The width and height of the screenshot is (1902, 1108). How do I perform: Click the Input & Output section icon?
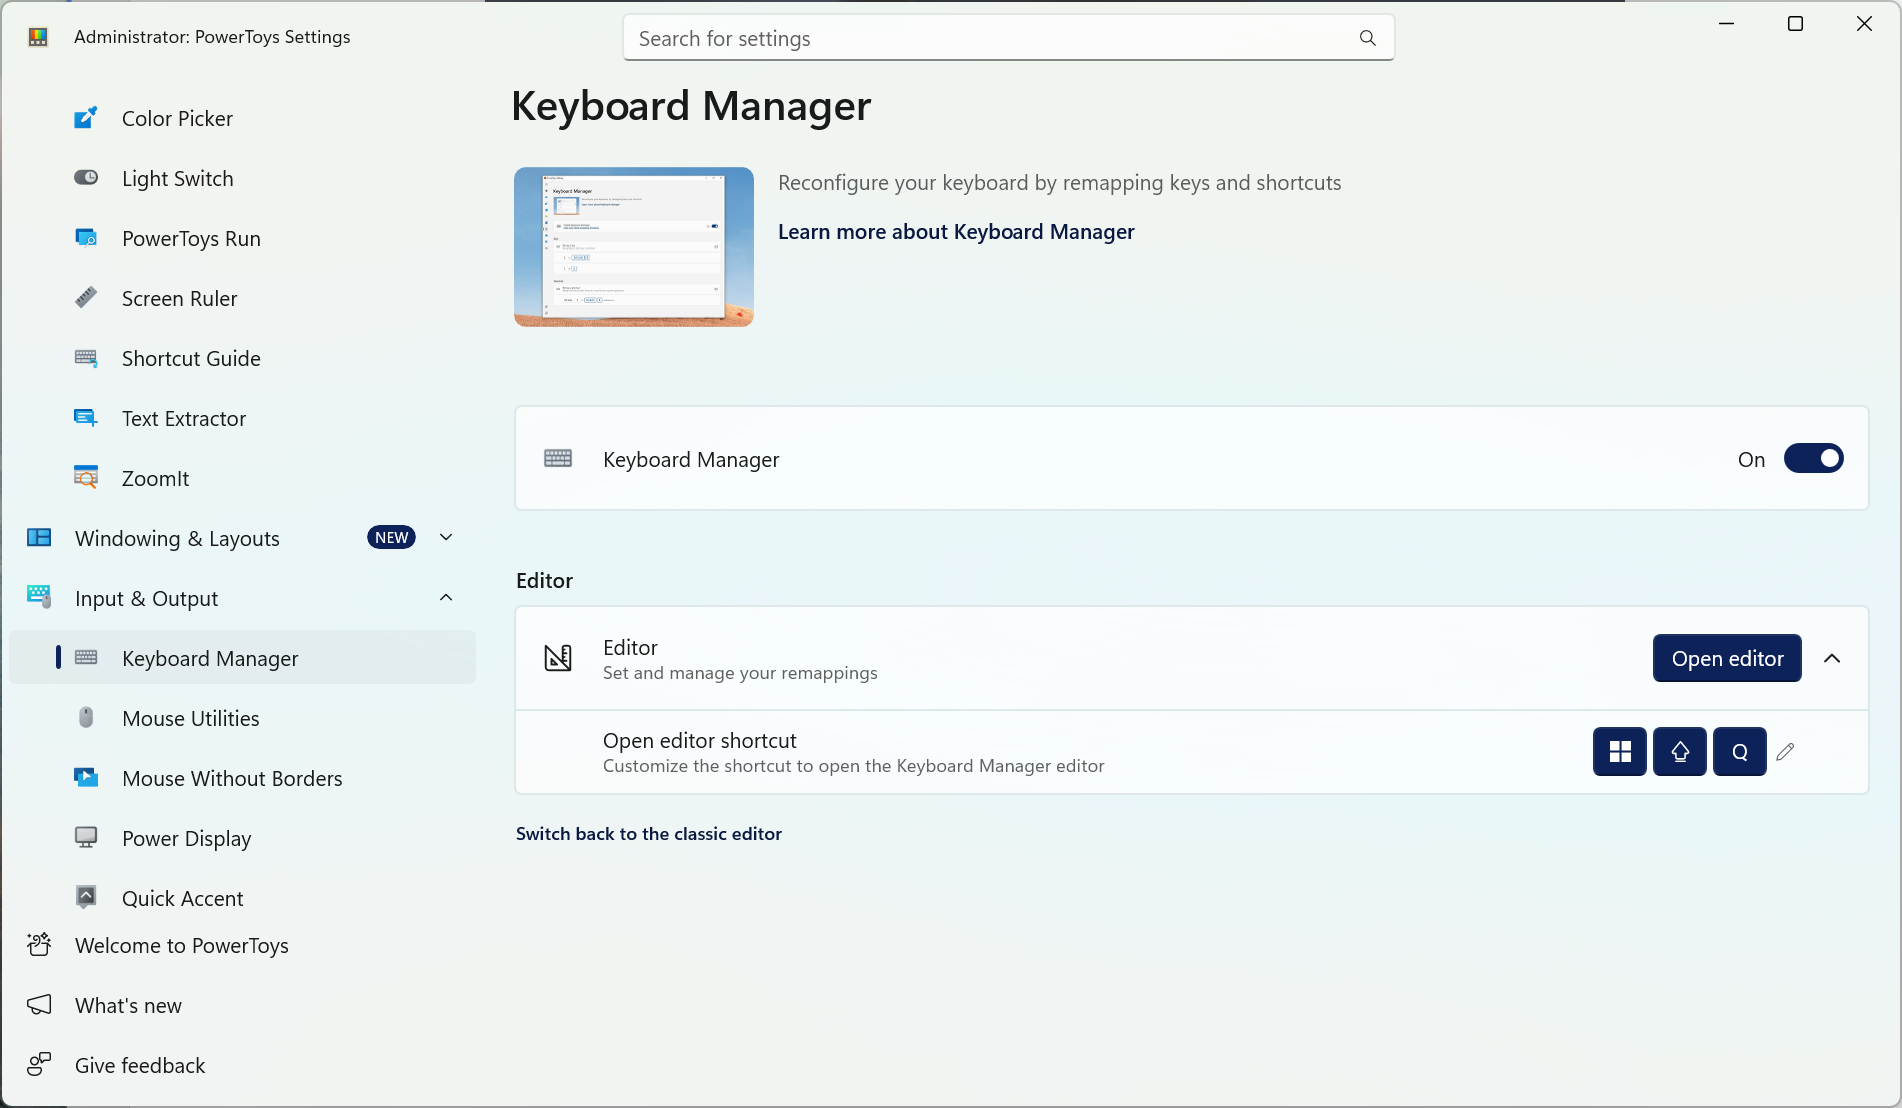39,597
